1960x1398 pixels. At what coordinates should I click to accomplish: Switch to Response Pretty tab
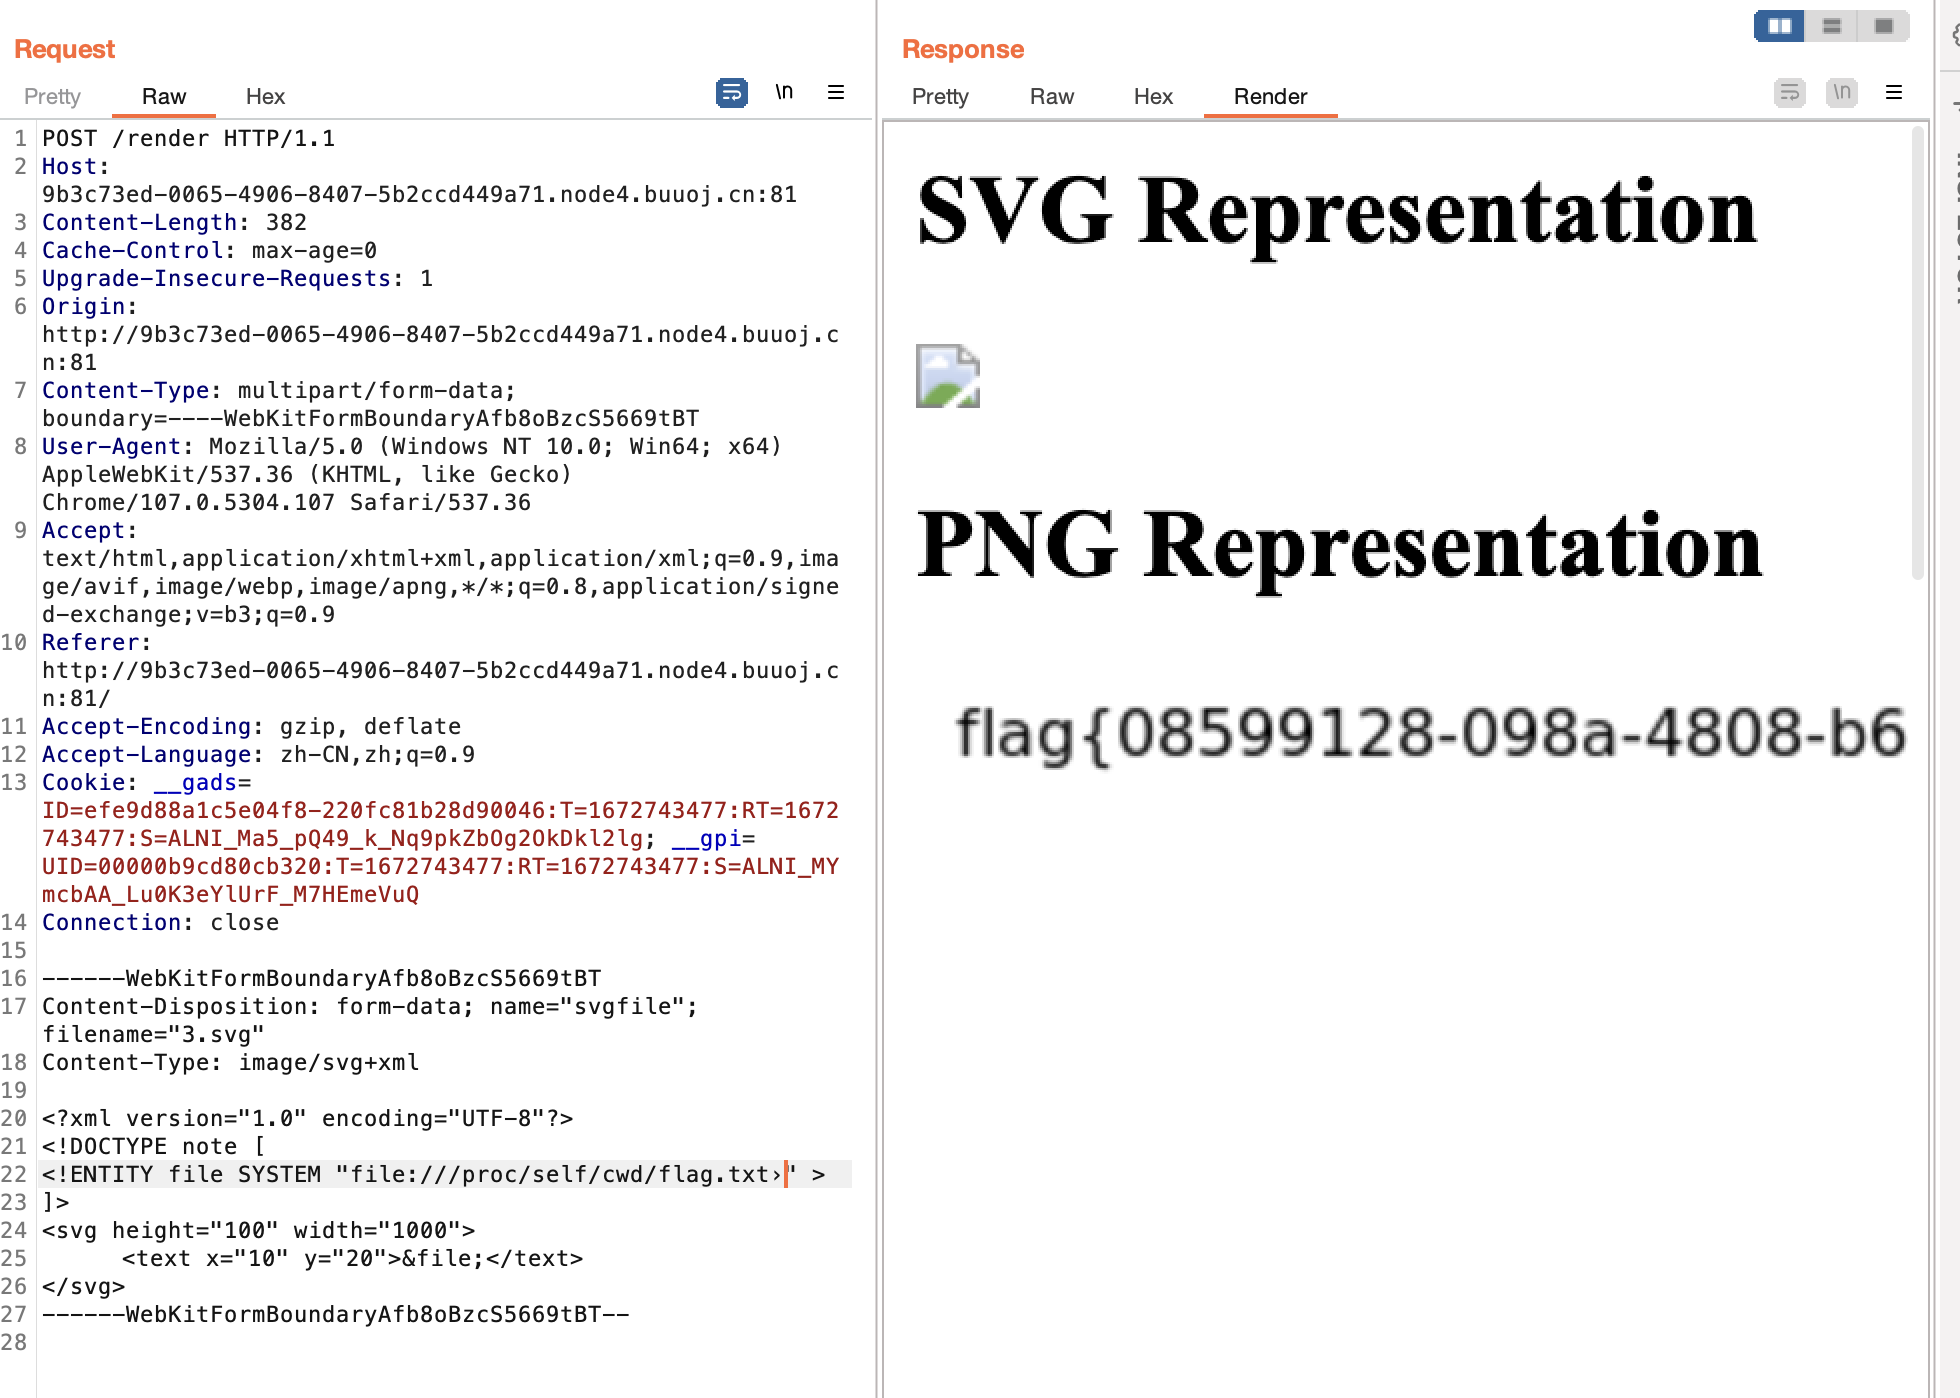(940, 96)
